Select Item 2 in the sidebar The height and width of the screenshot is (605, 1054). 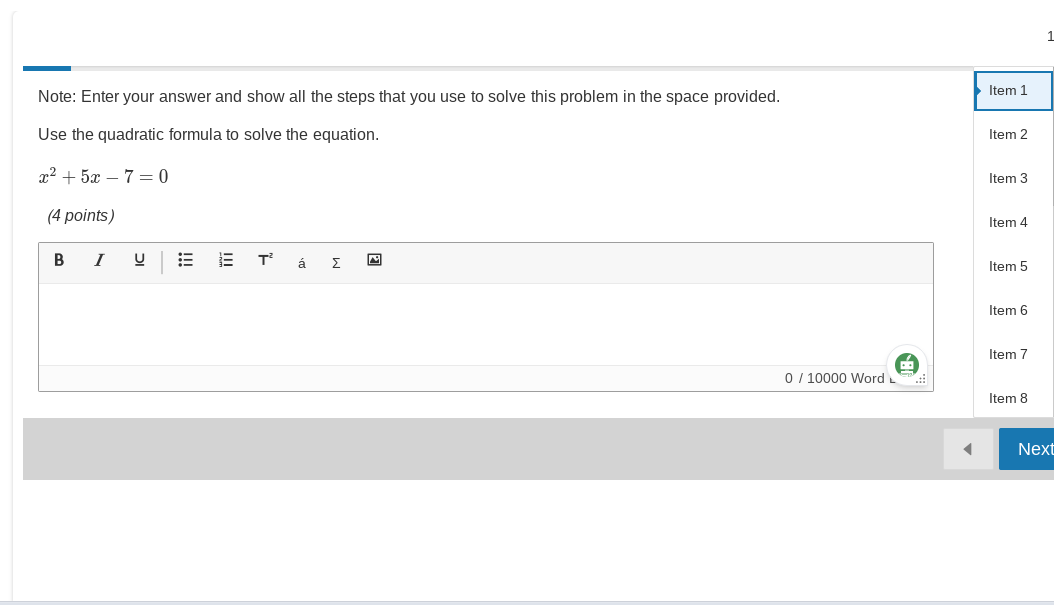coord(1007,134)
